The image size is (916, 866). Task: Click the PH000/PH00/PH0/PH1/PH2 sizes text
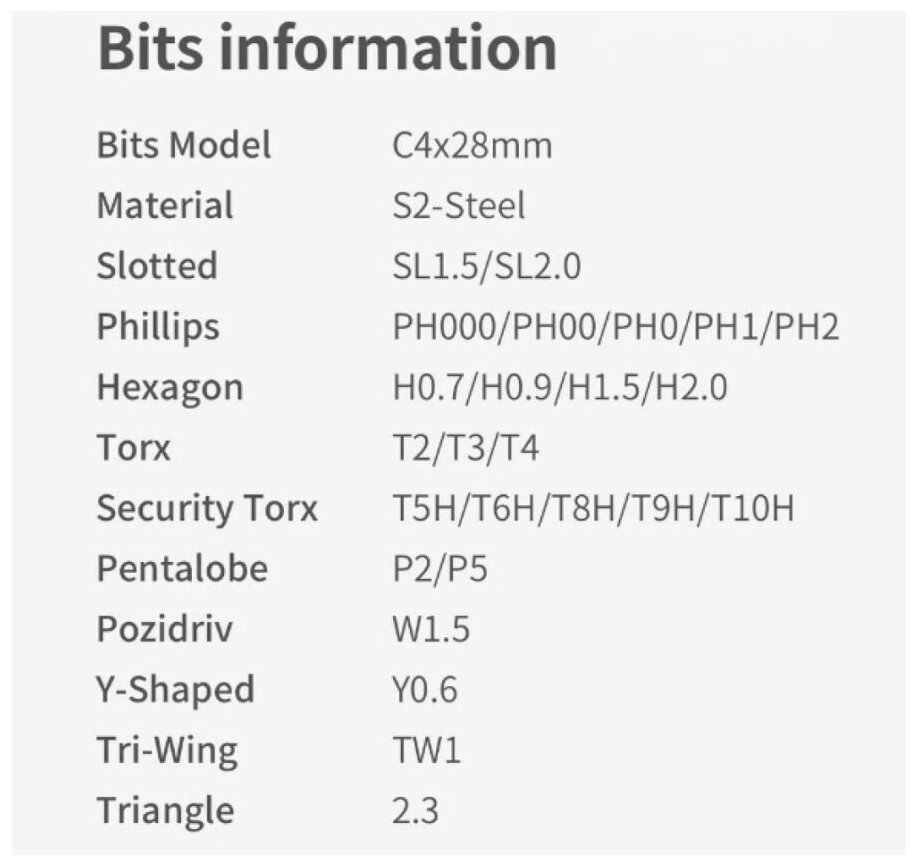pos(616,327)
